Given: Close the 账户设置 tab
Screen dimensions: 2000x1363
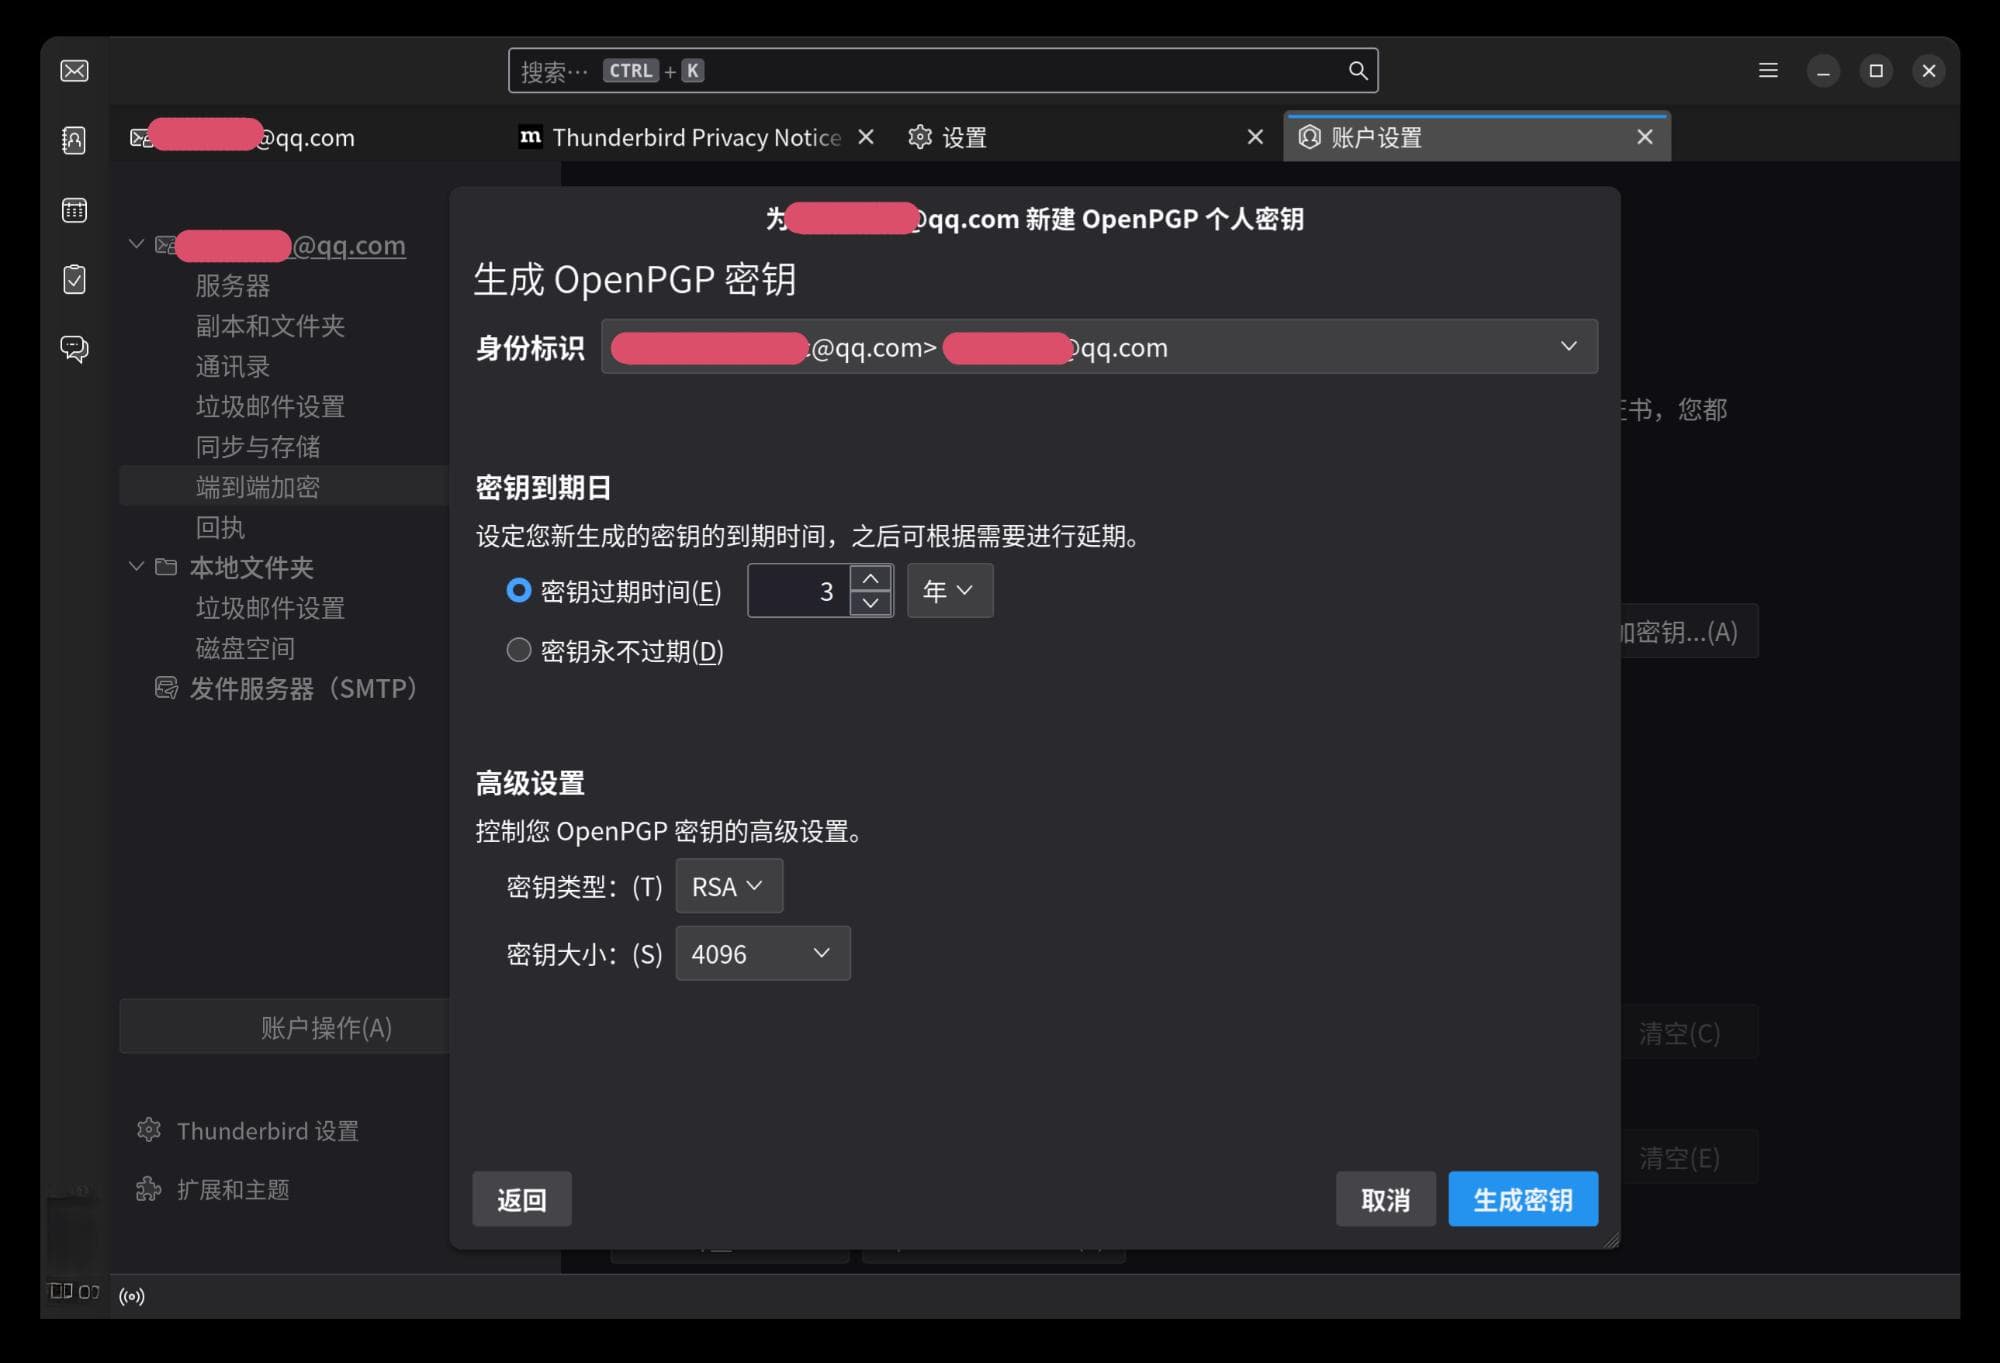Looking at the screenshot, I should pos(1644,137).
